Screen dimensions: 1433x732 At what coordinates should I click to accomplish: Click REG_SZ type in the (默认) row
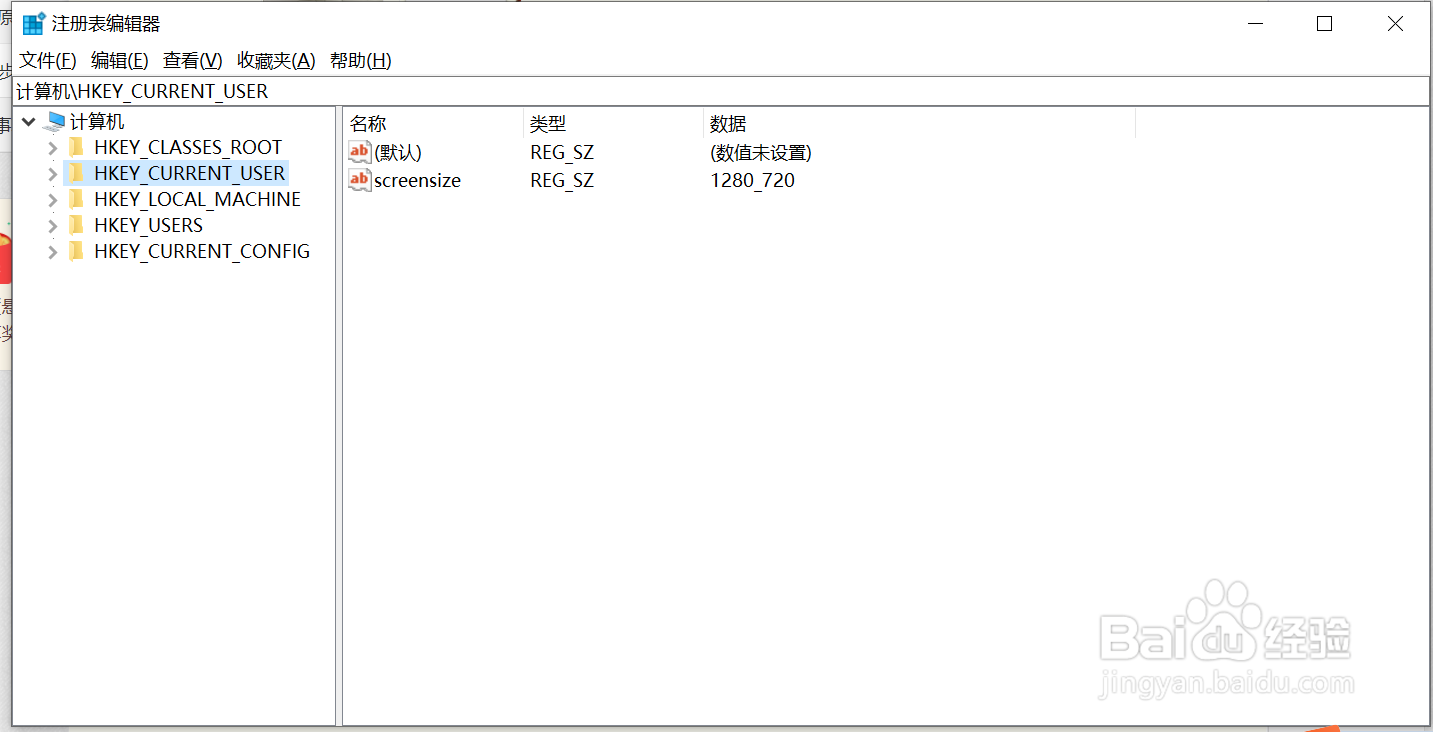click(x=562, y=153)
